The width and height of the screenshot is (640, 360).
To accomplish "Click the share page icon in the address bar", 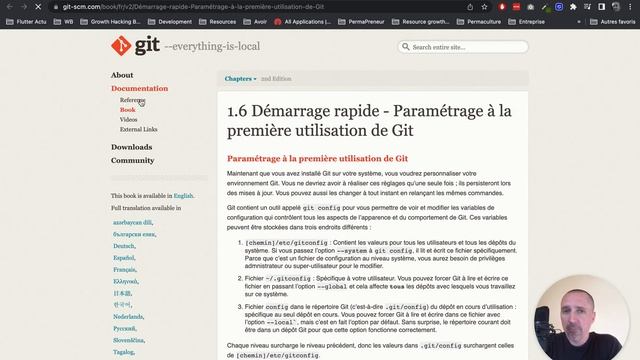I will (x=470, y=7).
